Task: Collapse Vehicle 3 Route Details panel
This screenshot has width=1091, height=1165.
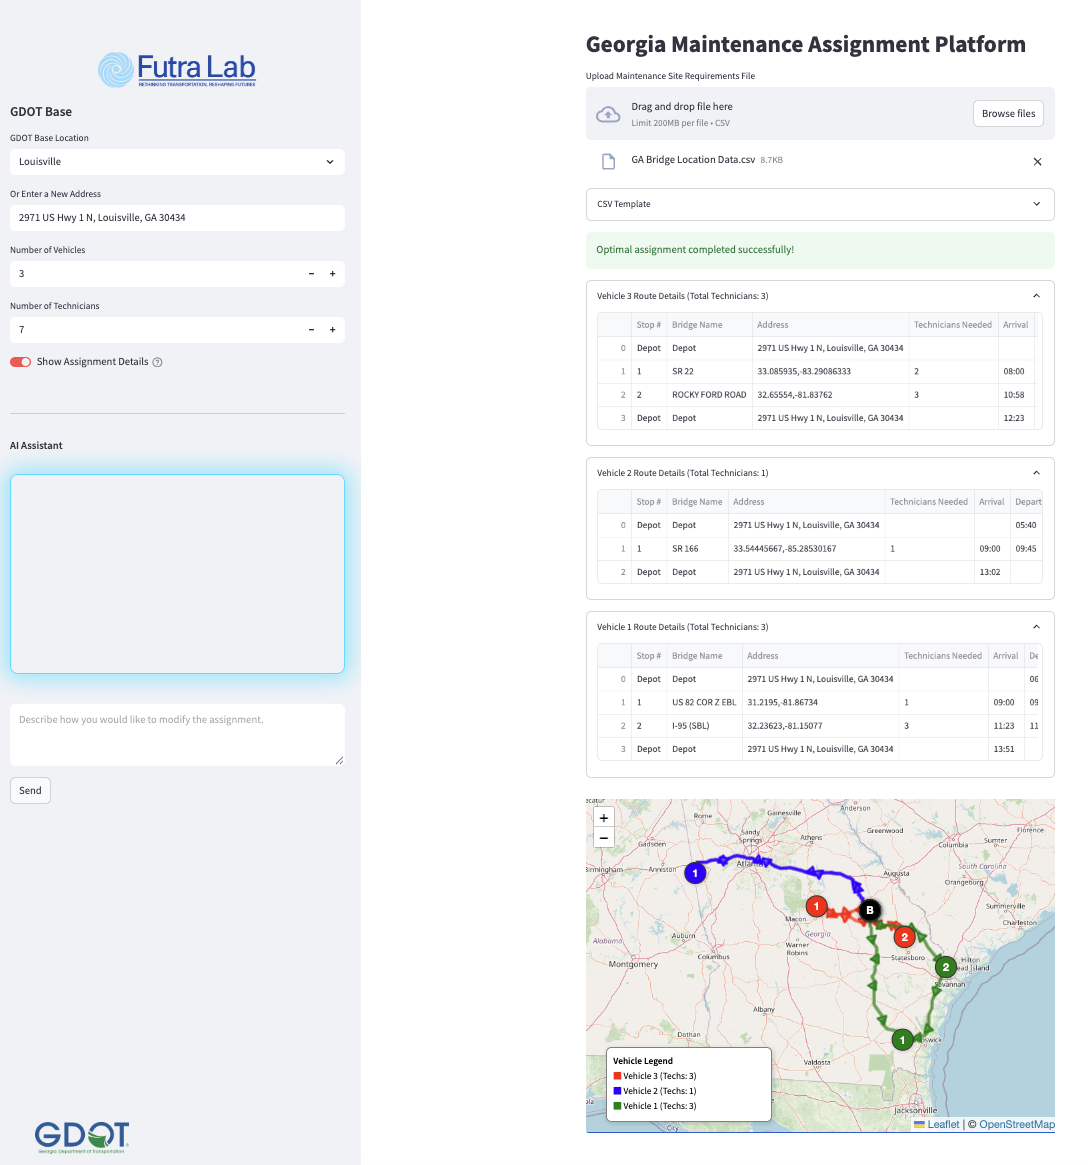Action: [x=1036, y=296]
